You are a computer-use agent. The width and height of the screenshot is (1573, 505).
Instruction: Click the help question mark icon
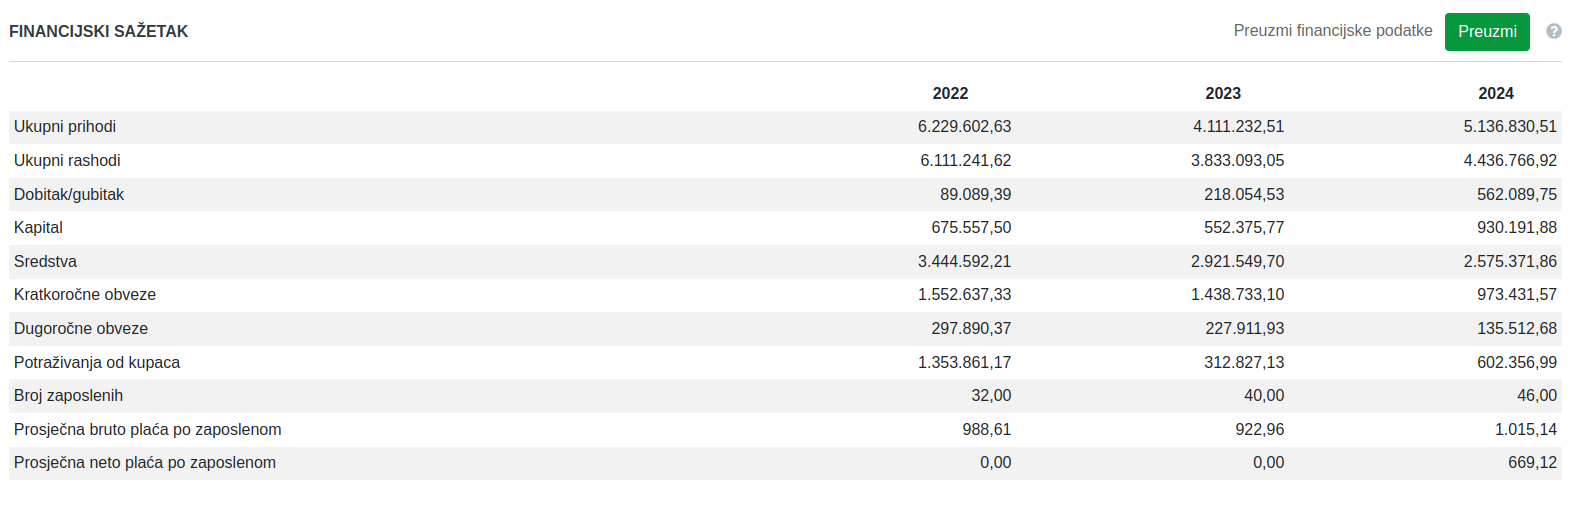click(1553, 31)
